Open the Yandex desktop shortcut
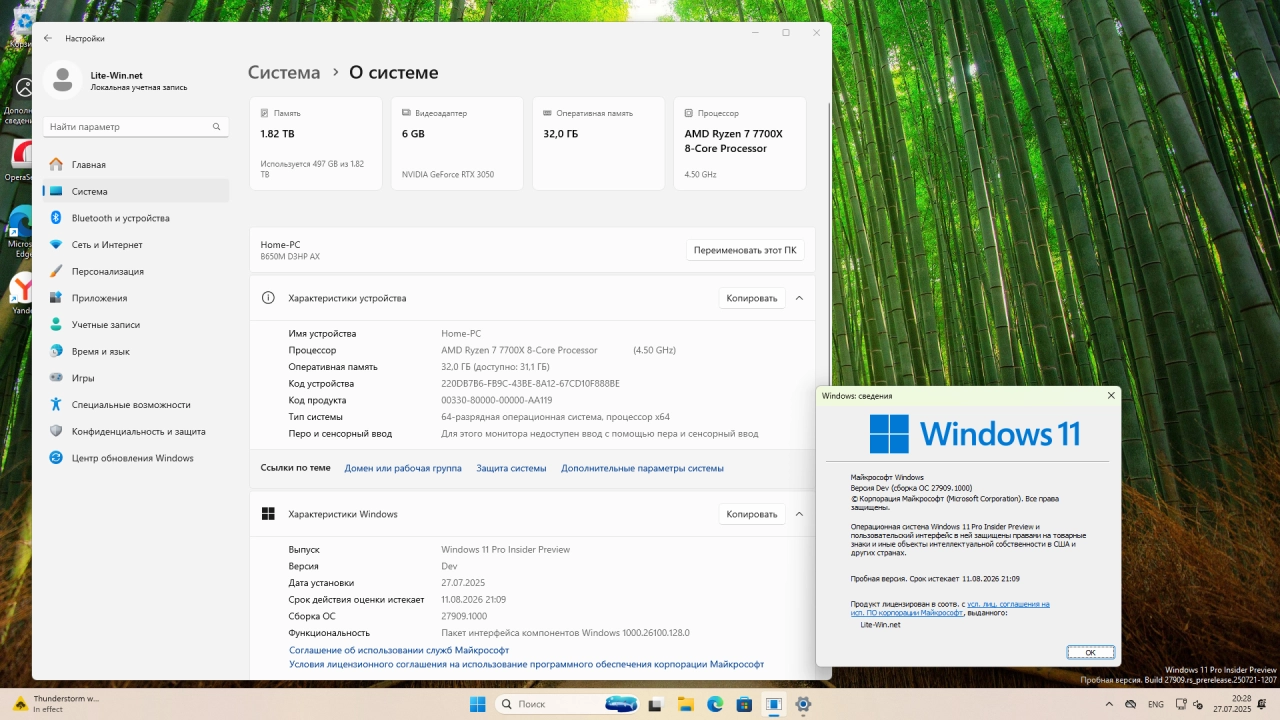The image size is (1280, 720). click(x=20, y=294)
